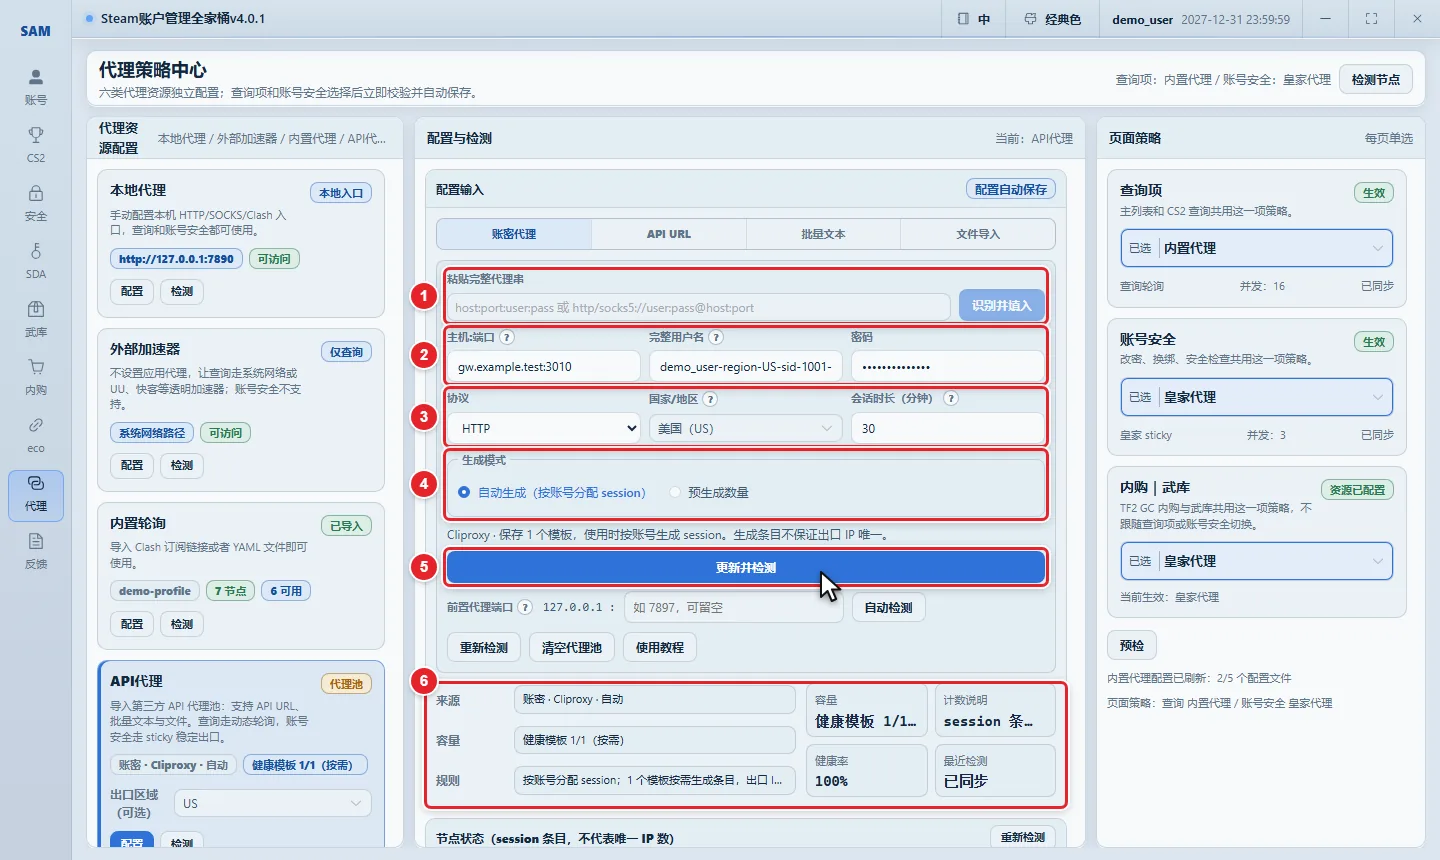Viewport: 1440px width, 860px height.
Task: Click 配置 button in 本地代理 card
Action: click(x=132, y=291)
